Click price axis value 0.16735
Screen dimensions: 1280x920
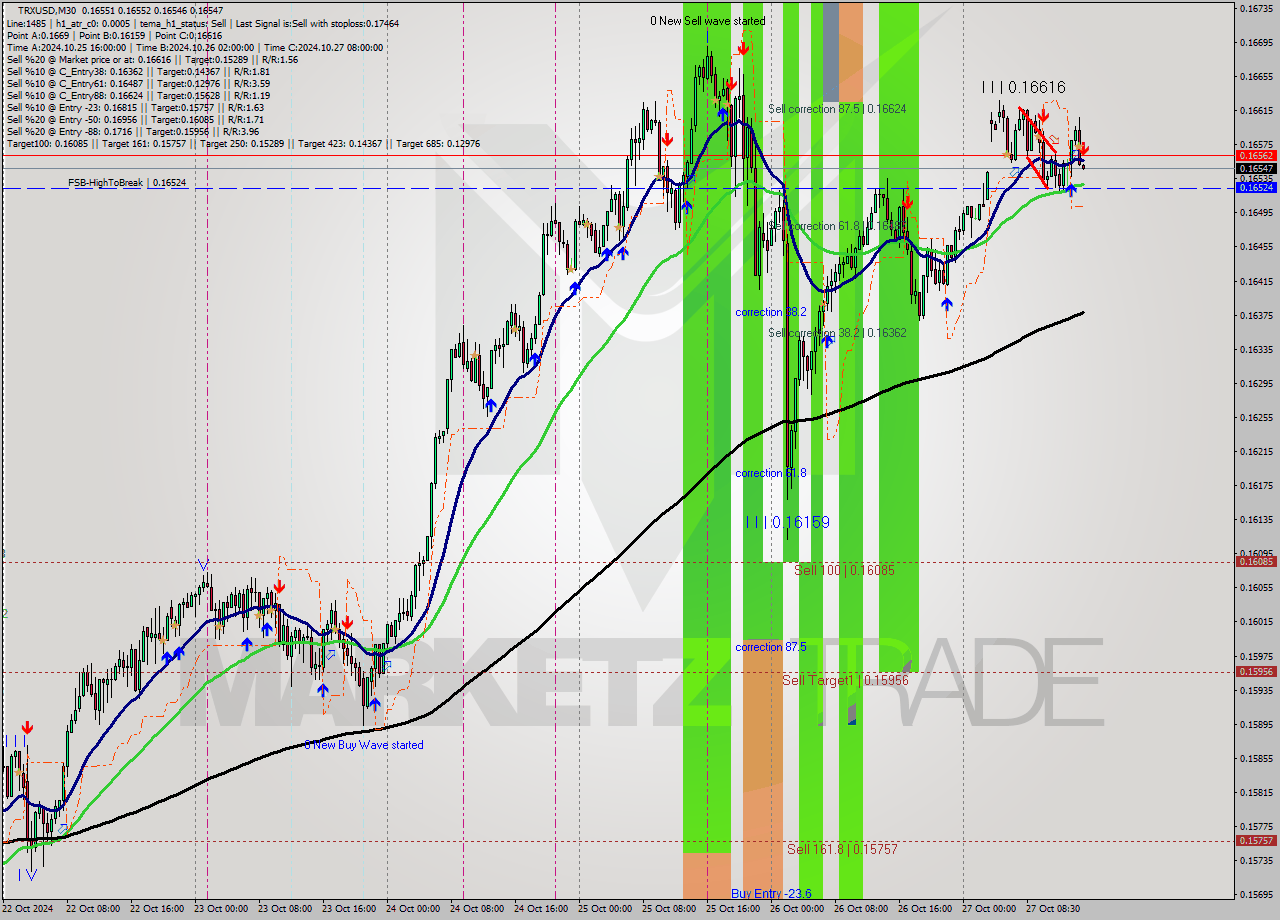(1256, 8)
